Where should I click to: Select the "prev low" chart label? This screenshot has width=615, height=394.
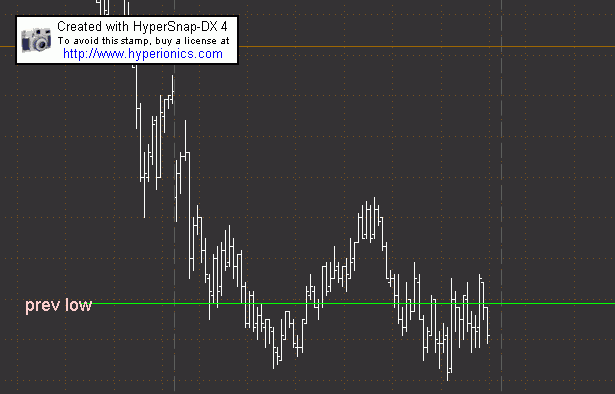tap(58, 305)
